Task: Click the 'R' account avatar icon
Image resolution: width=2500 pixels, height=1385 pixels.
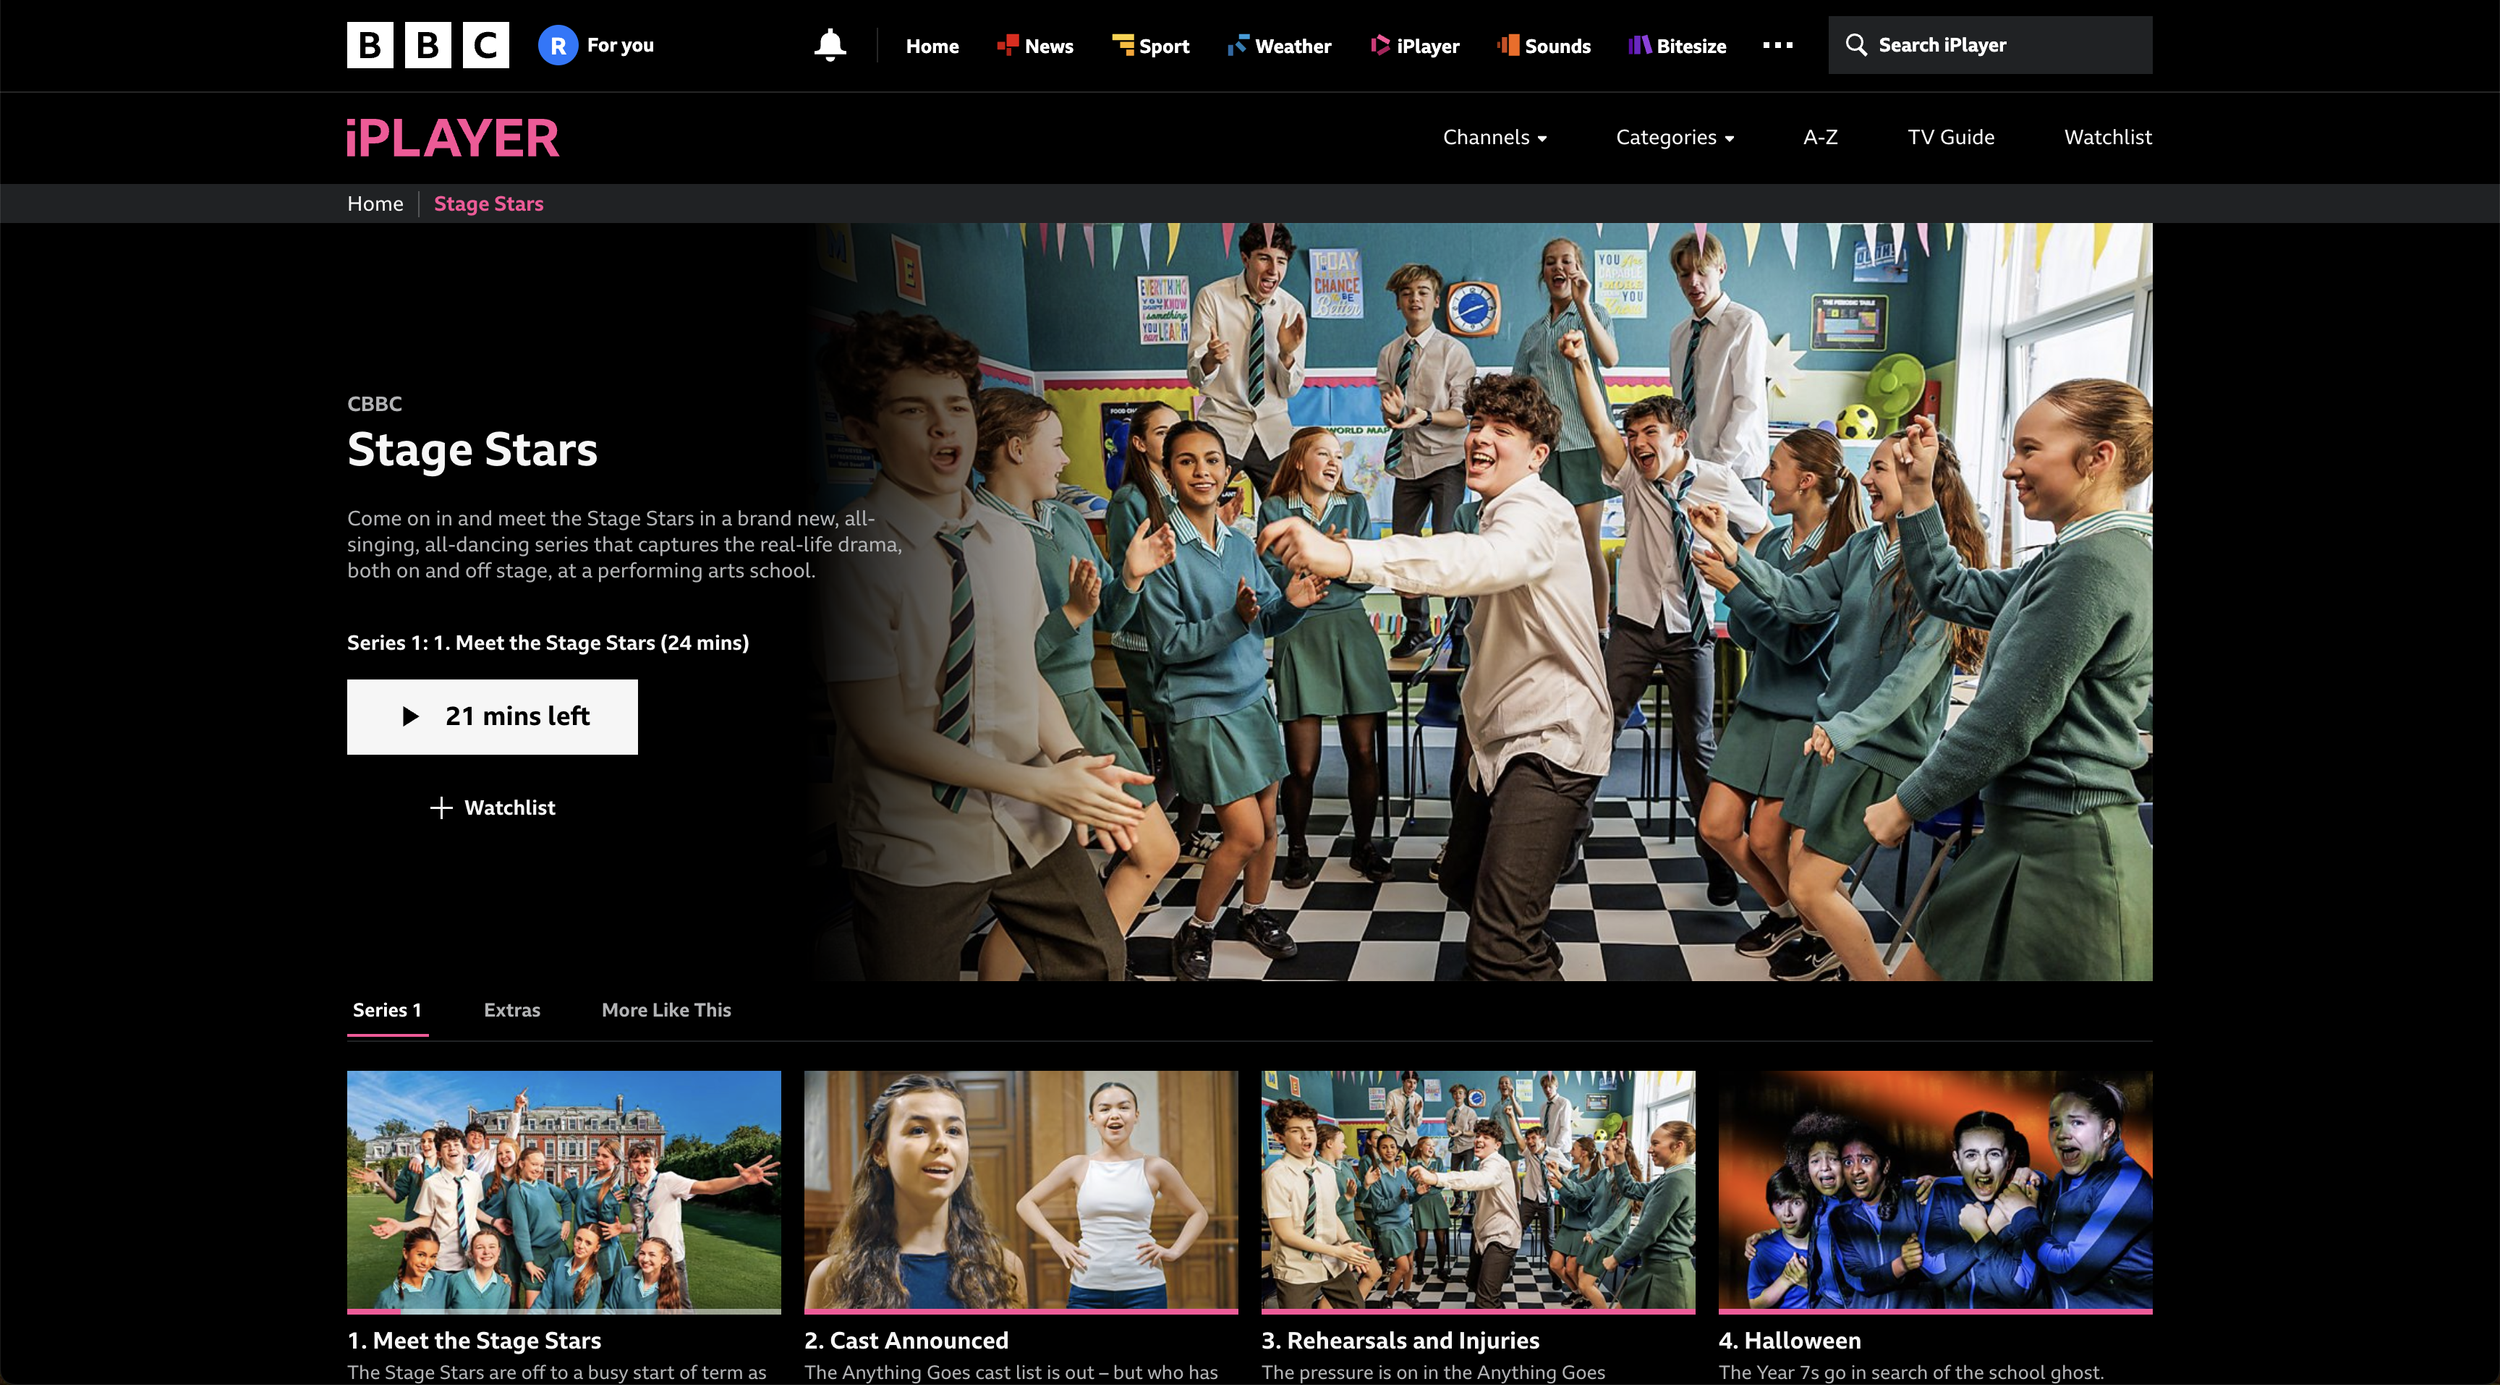Action: click(558, 45)
